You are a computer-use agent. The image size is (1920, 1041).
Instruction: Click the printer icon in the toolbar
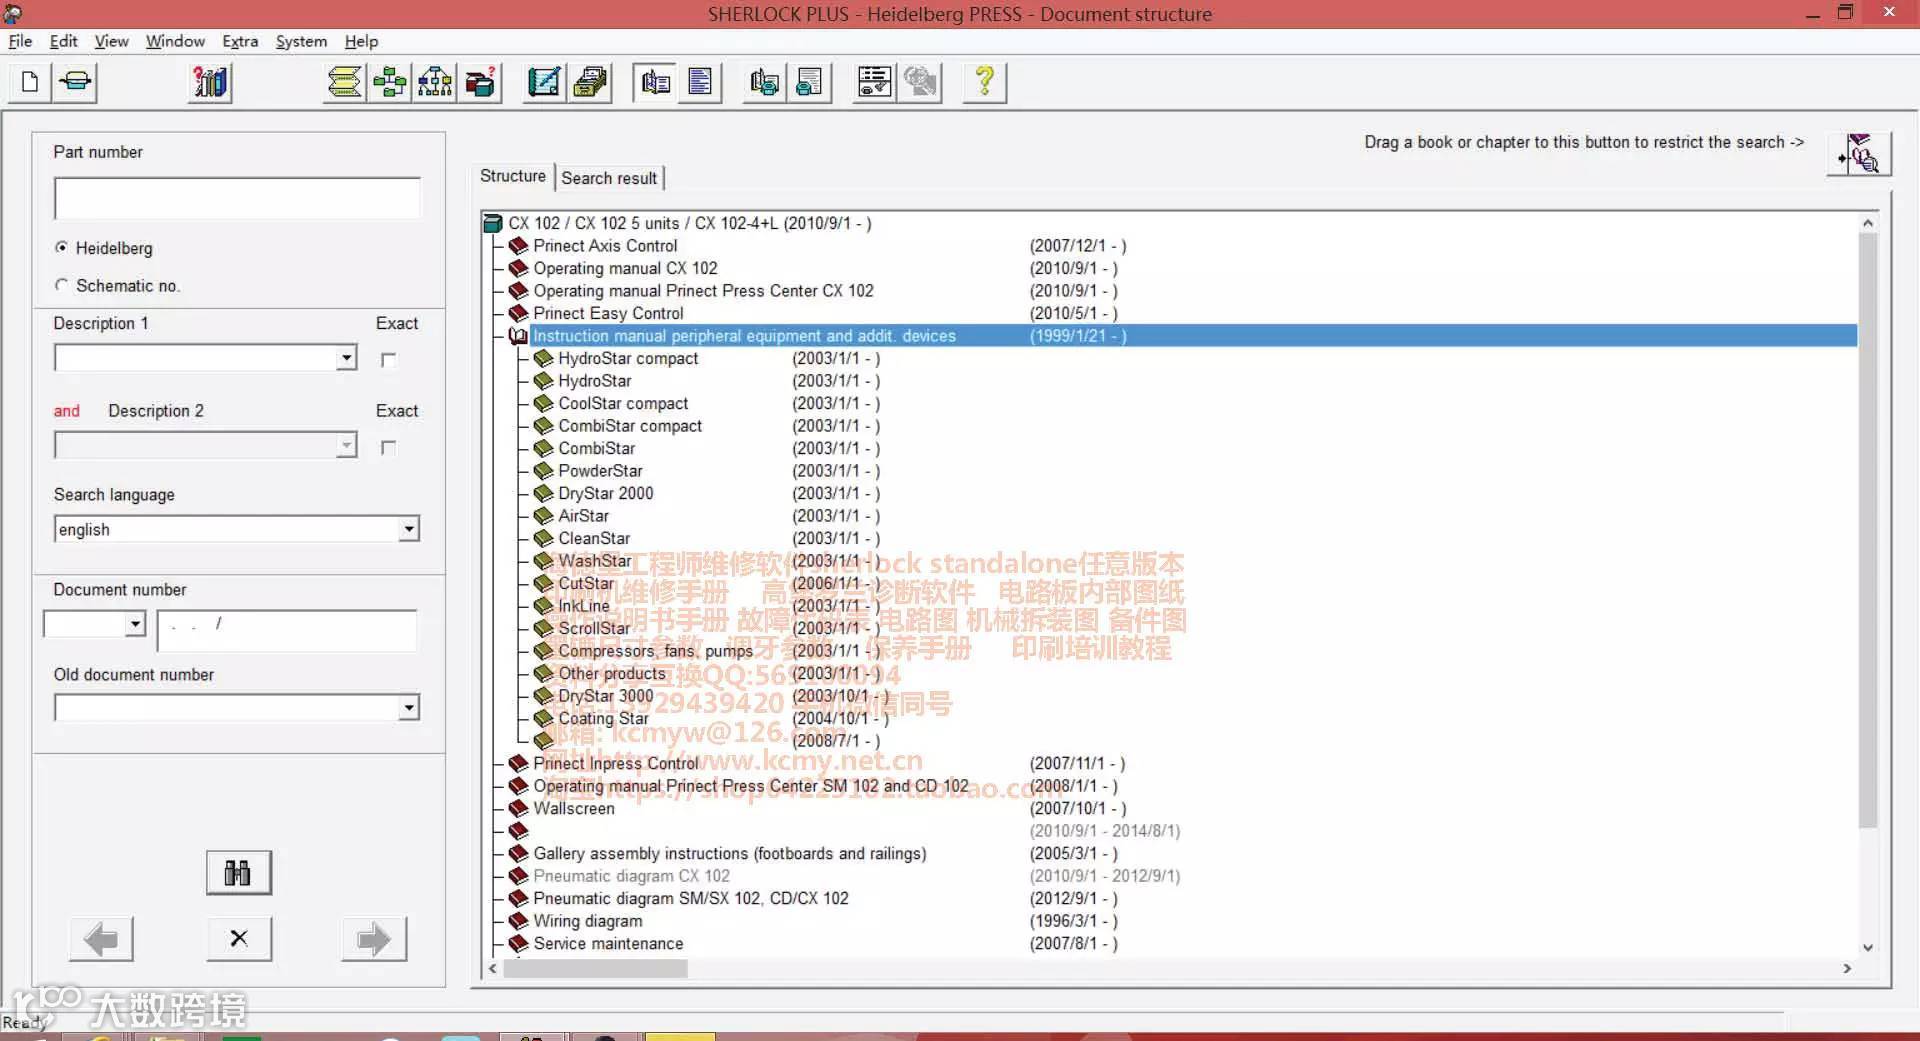pos(76,82)
